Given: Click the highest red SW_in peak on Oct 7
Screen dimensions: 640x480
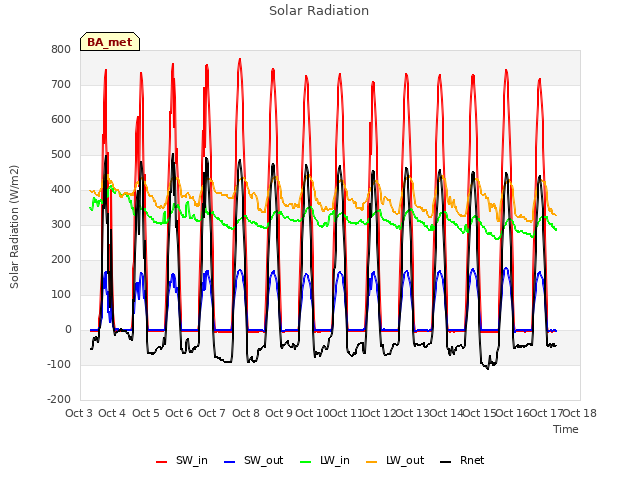Looking at the screenshot, I should click(x=240, y=59).
